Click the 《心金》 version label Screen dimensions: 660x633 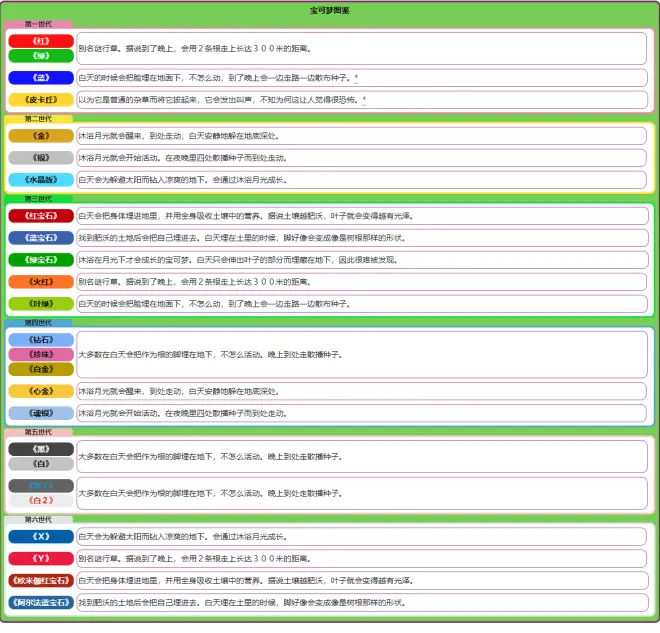coord(41,391)
